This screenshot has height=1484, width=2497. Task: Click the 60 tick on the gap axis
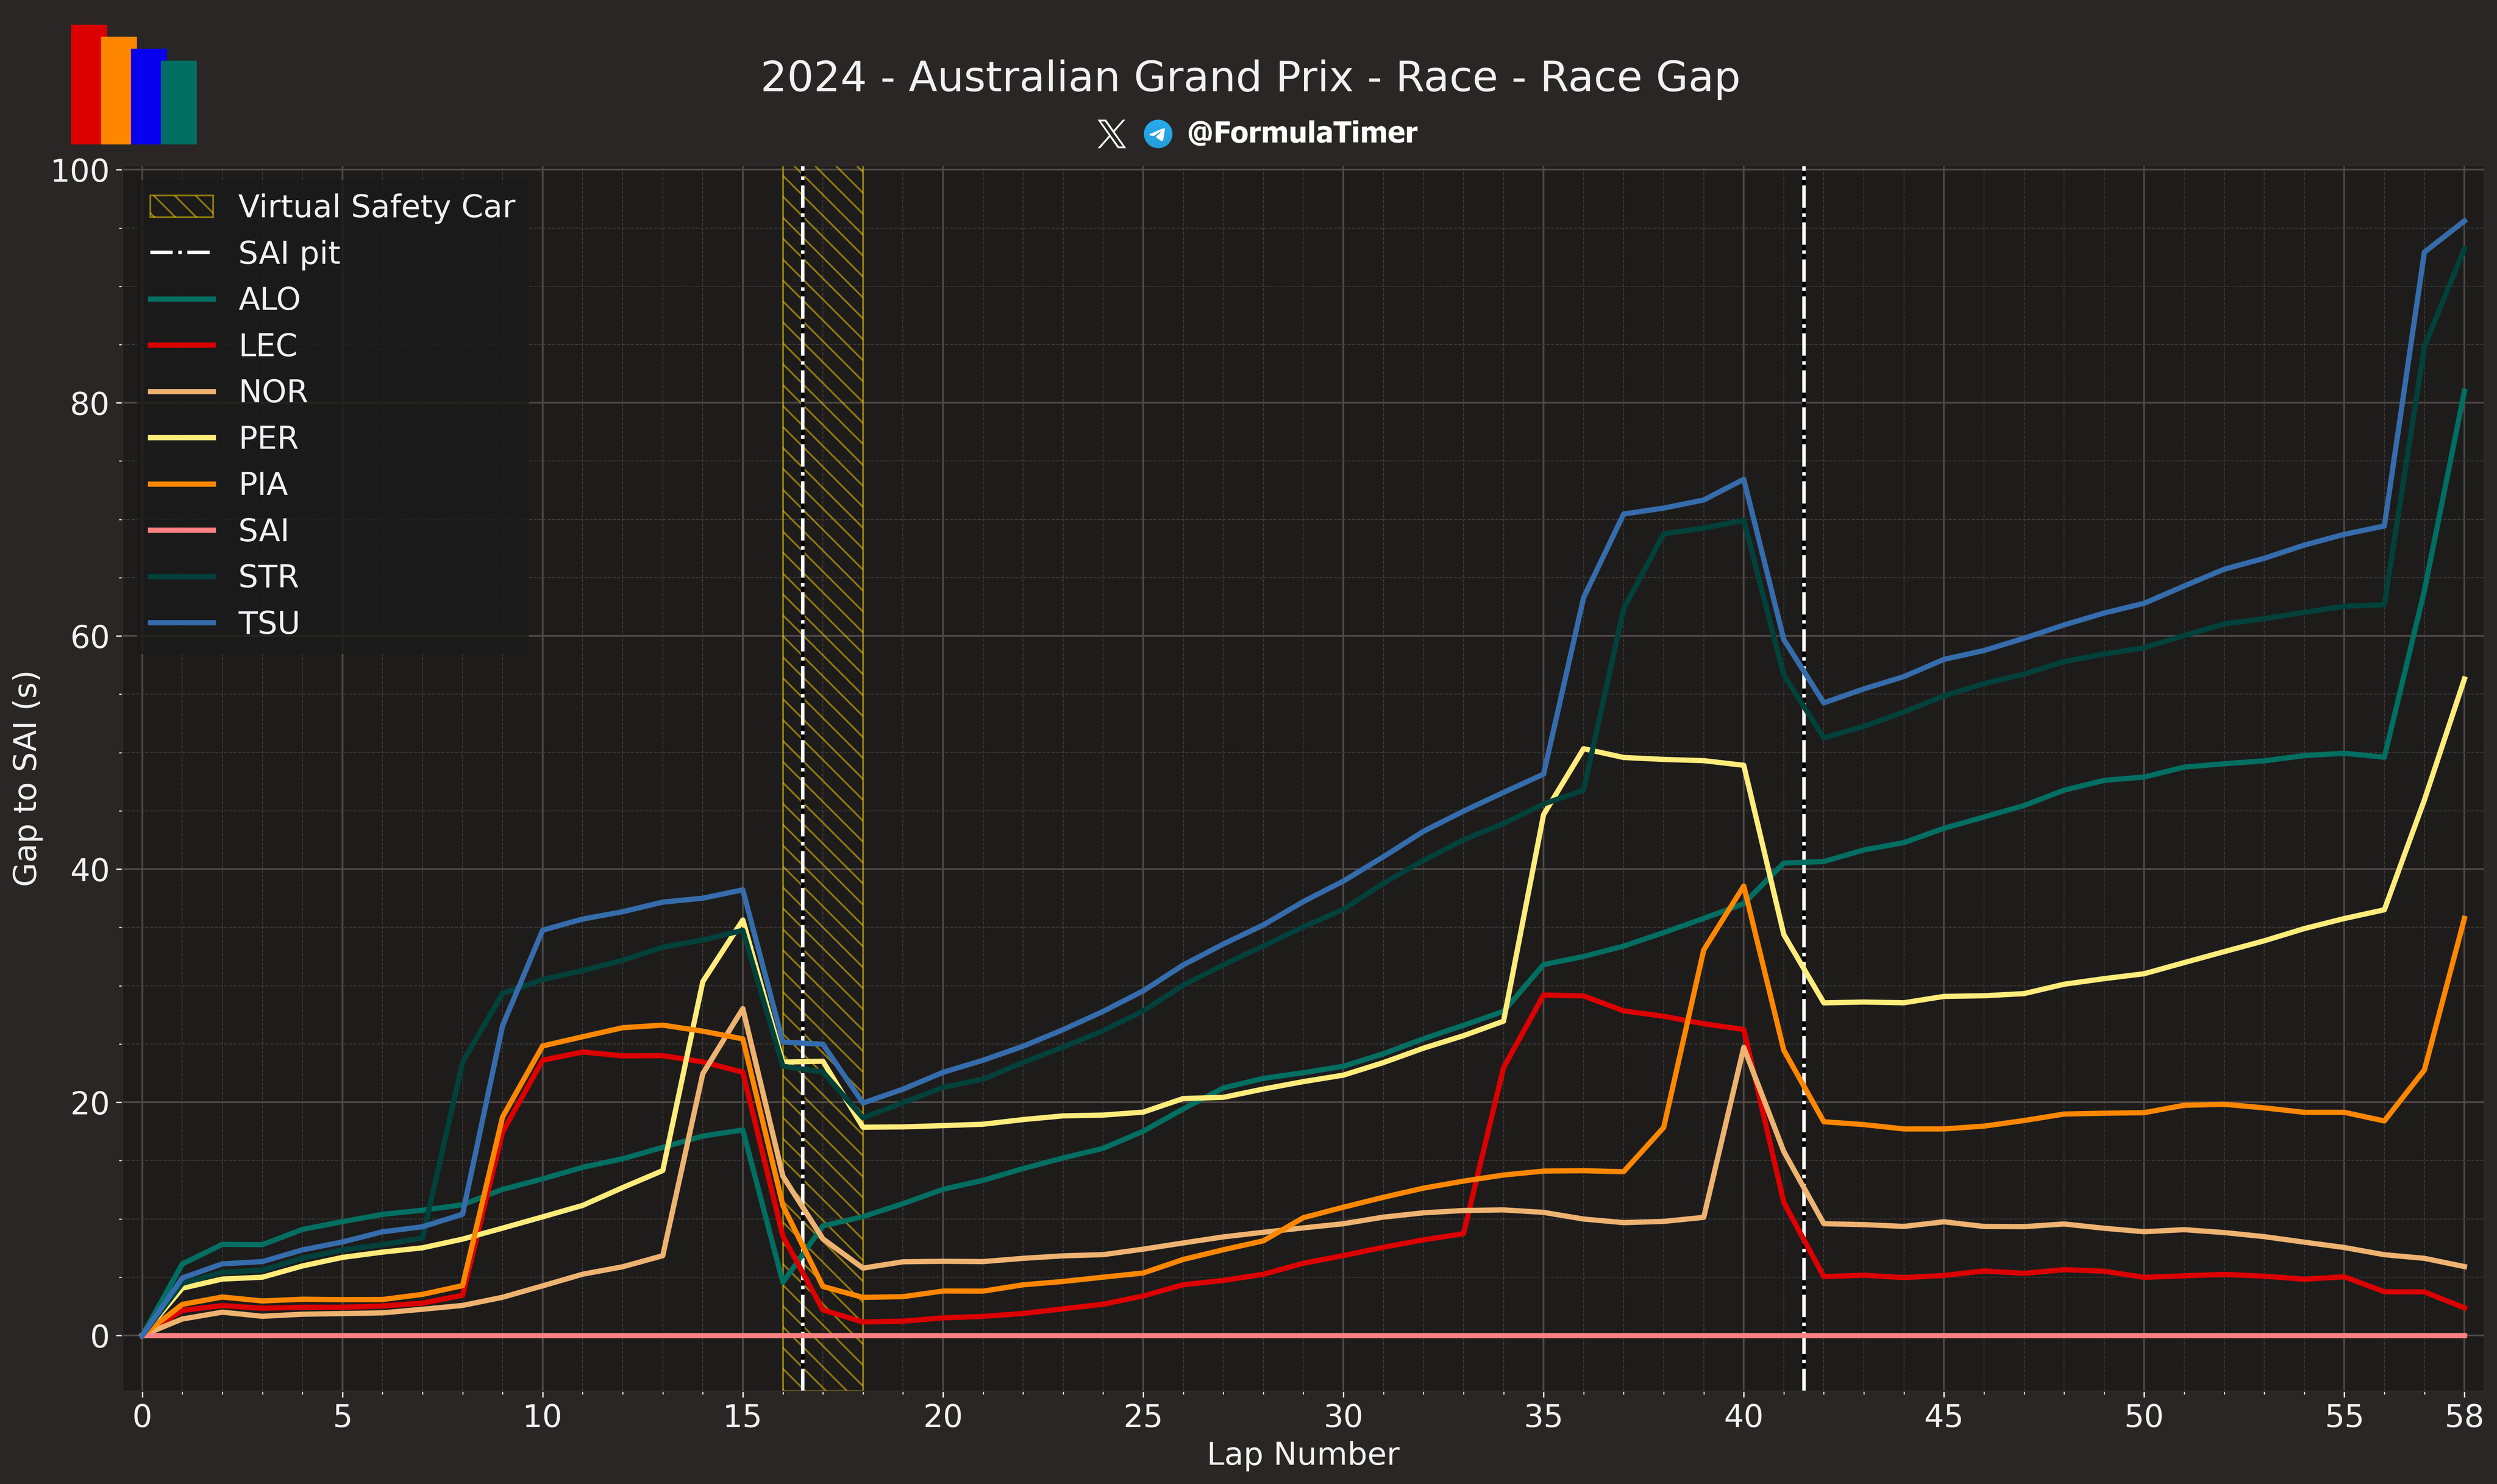coord(90,637)
